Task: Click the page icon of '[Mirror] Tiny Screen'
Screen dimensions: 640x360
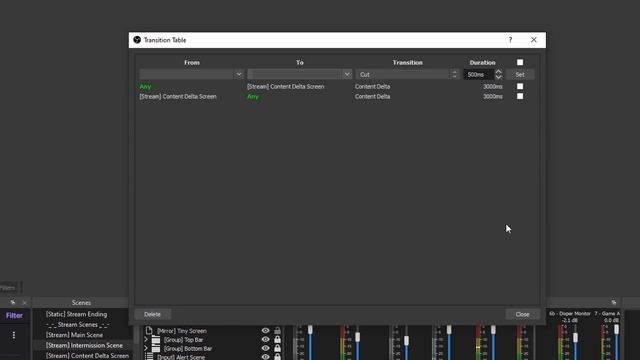Action: click(149, 331)
